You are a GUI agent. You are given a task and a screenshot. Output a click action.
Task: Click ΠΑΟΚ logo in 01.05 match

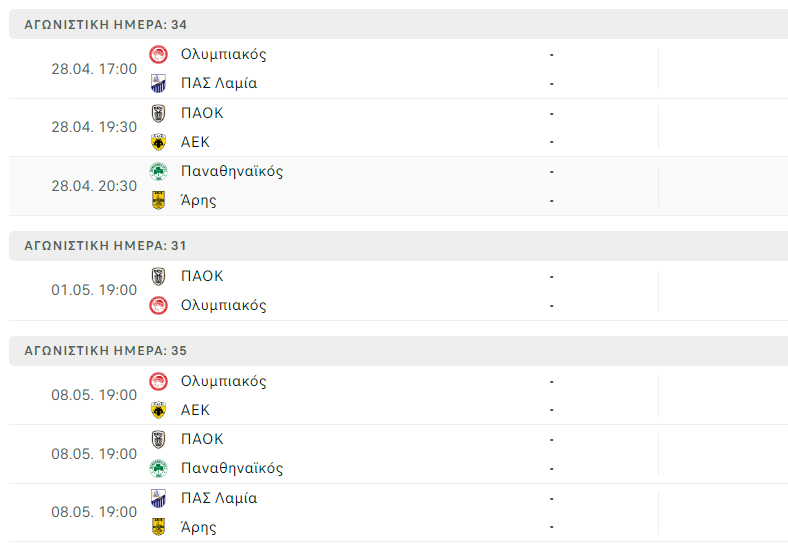[x=158, y=276]
